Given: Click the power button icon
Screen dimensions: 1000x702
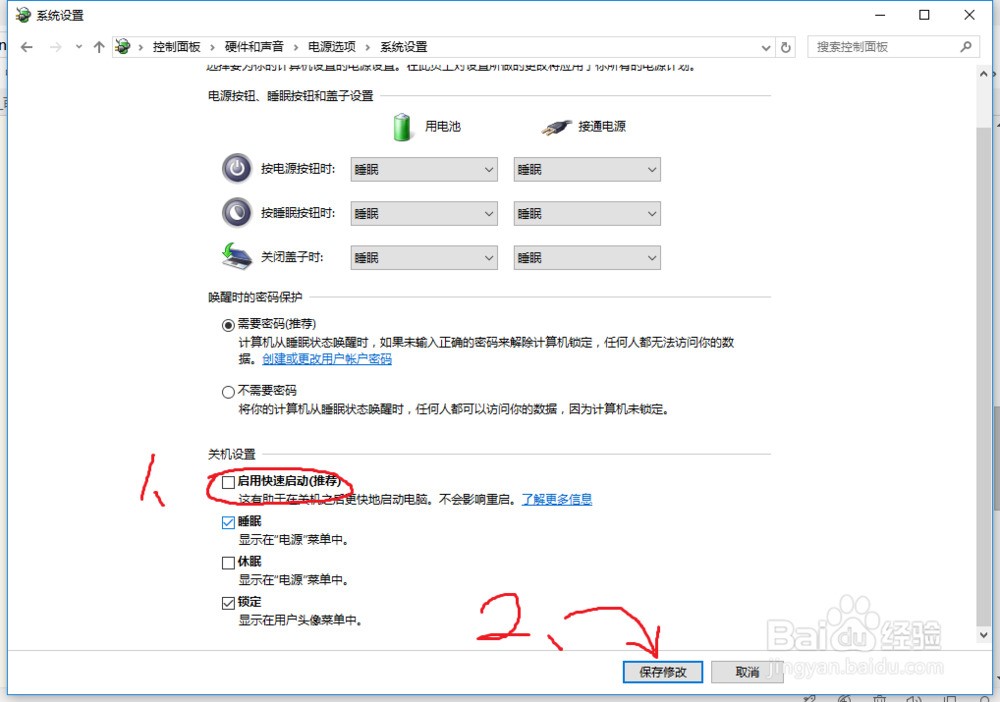Looking at the screenshot, I should (x=237, y=169).
